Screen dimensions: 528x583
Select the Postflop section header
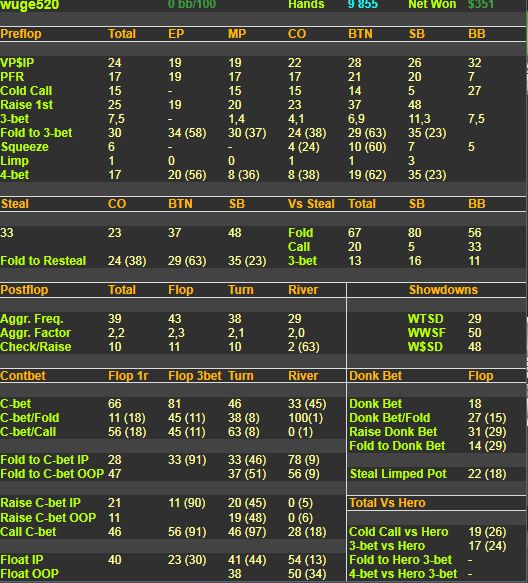click(x=24, y=290)
